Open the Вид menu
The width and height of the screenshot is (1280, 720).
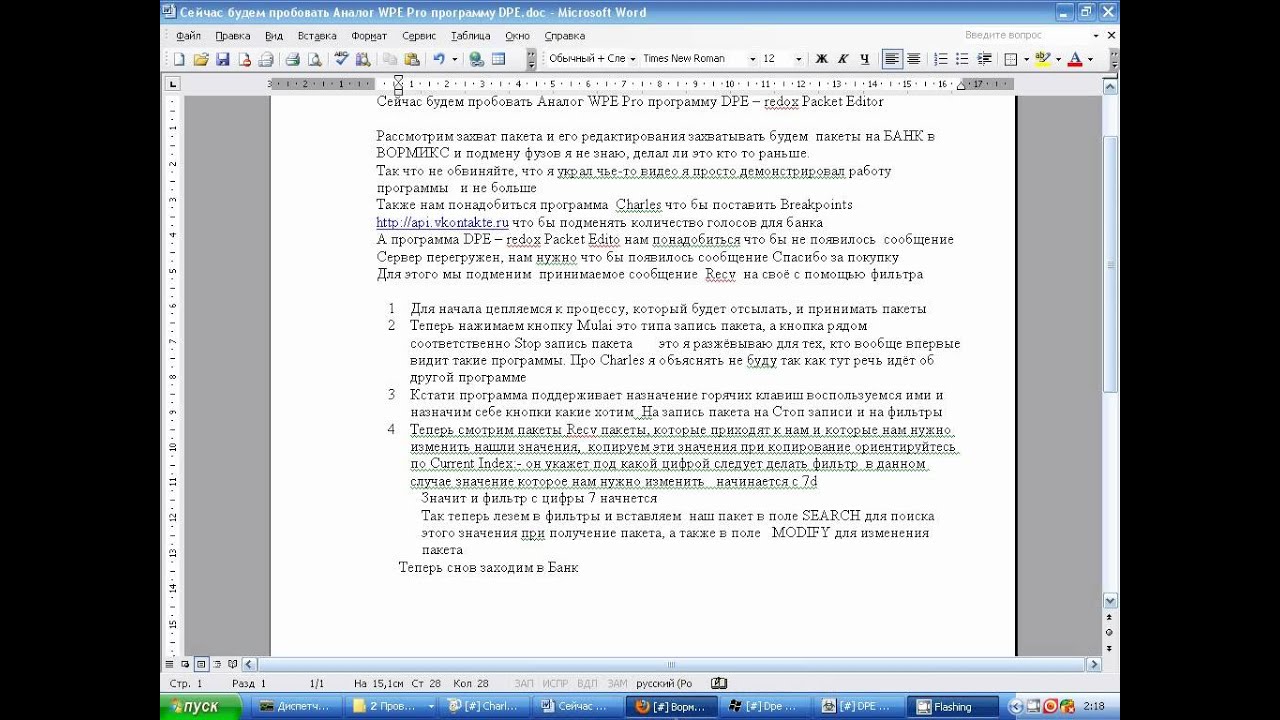tap(274, 36)
